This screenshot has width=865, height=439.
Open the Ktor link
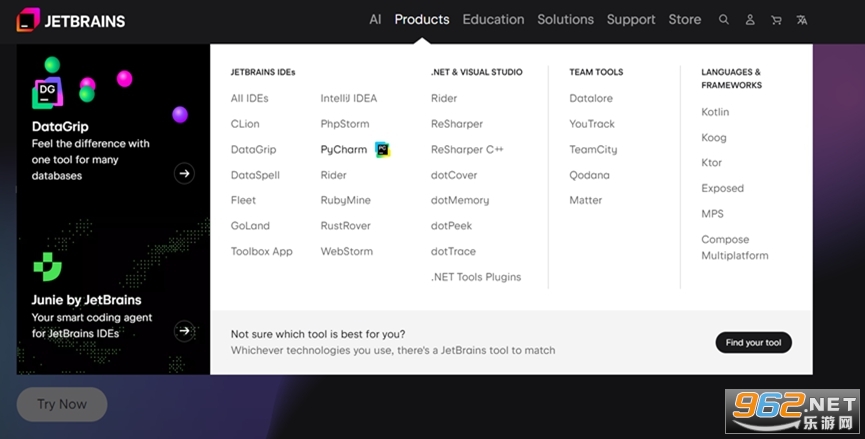[x=711, y=163]
